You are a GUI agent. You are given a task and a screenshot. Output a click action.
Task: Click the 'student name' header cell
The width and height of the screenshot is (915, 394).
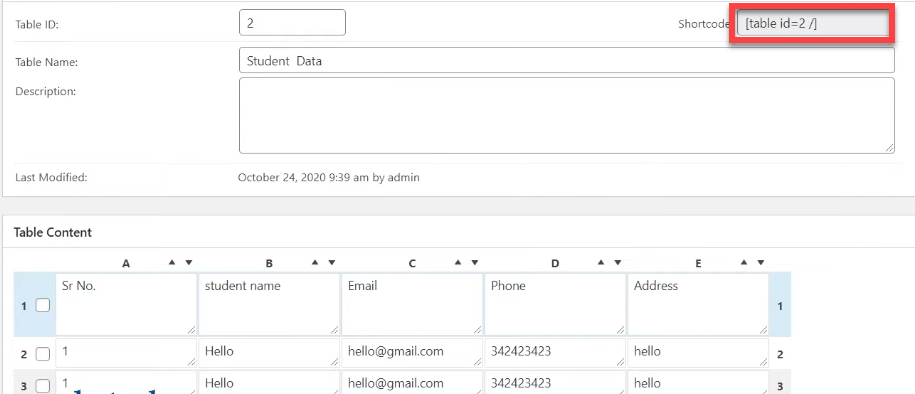[269, 305]
